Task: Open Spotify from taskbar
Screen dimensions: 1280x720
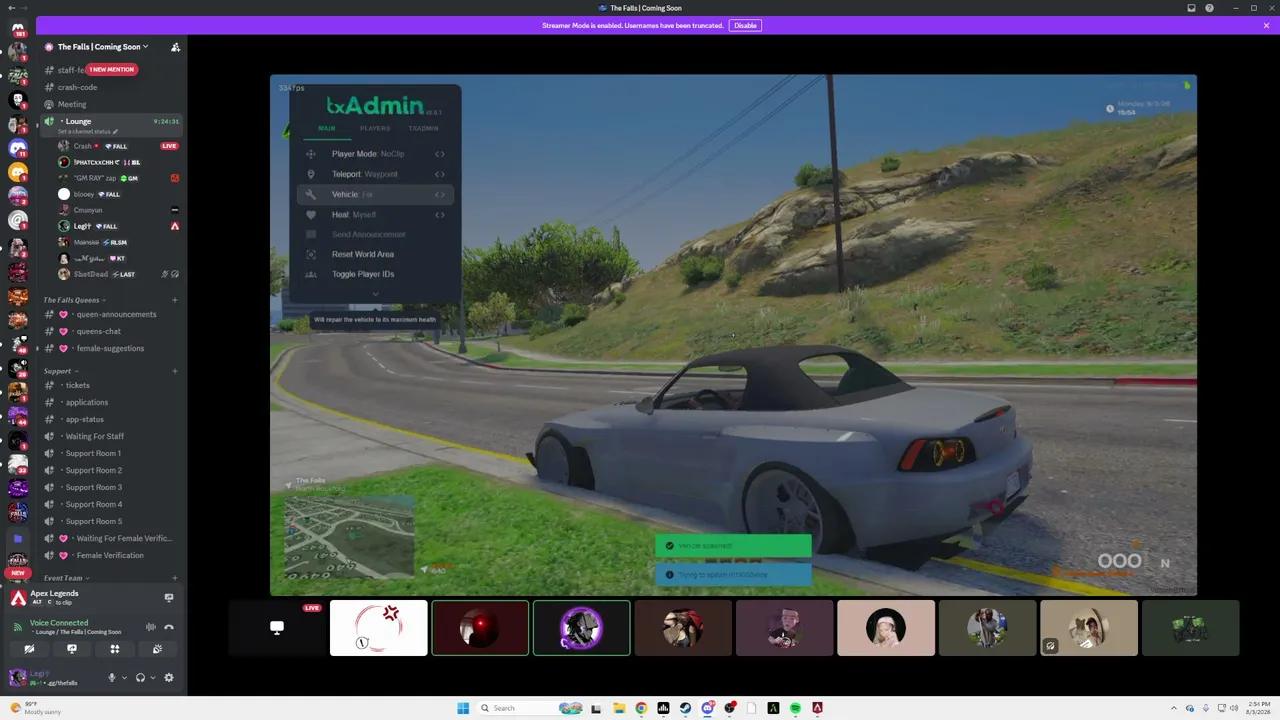Action: coord(795,708)
